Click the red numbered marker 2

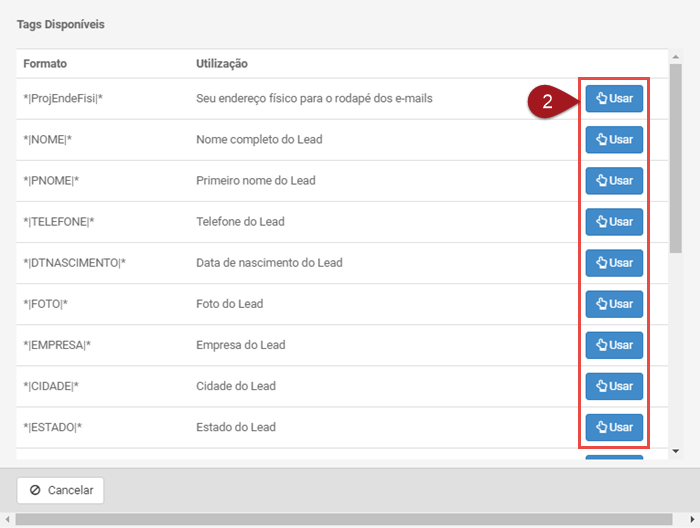(x=549, y=101)
